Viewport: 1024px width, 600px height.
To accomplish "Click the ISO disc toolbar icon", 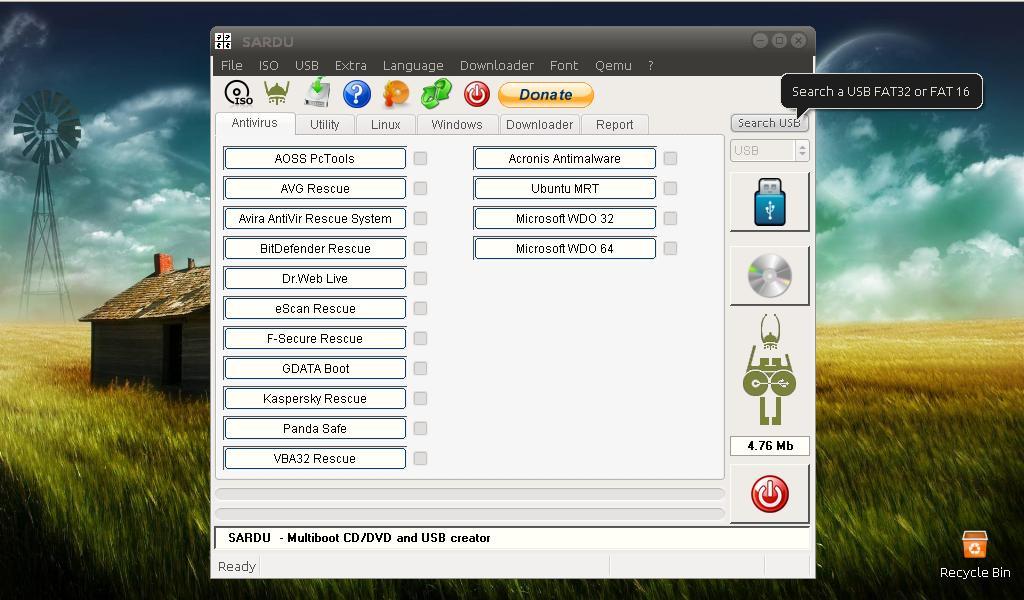I will (x=238, y=93).
